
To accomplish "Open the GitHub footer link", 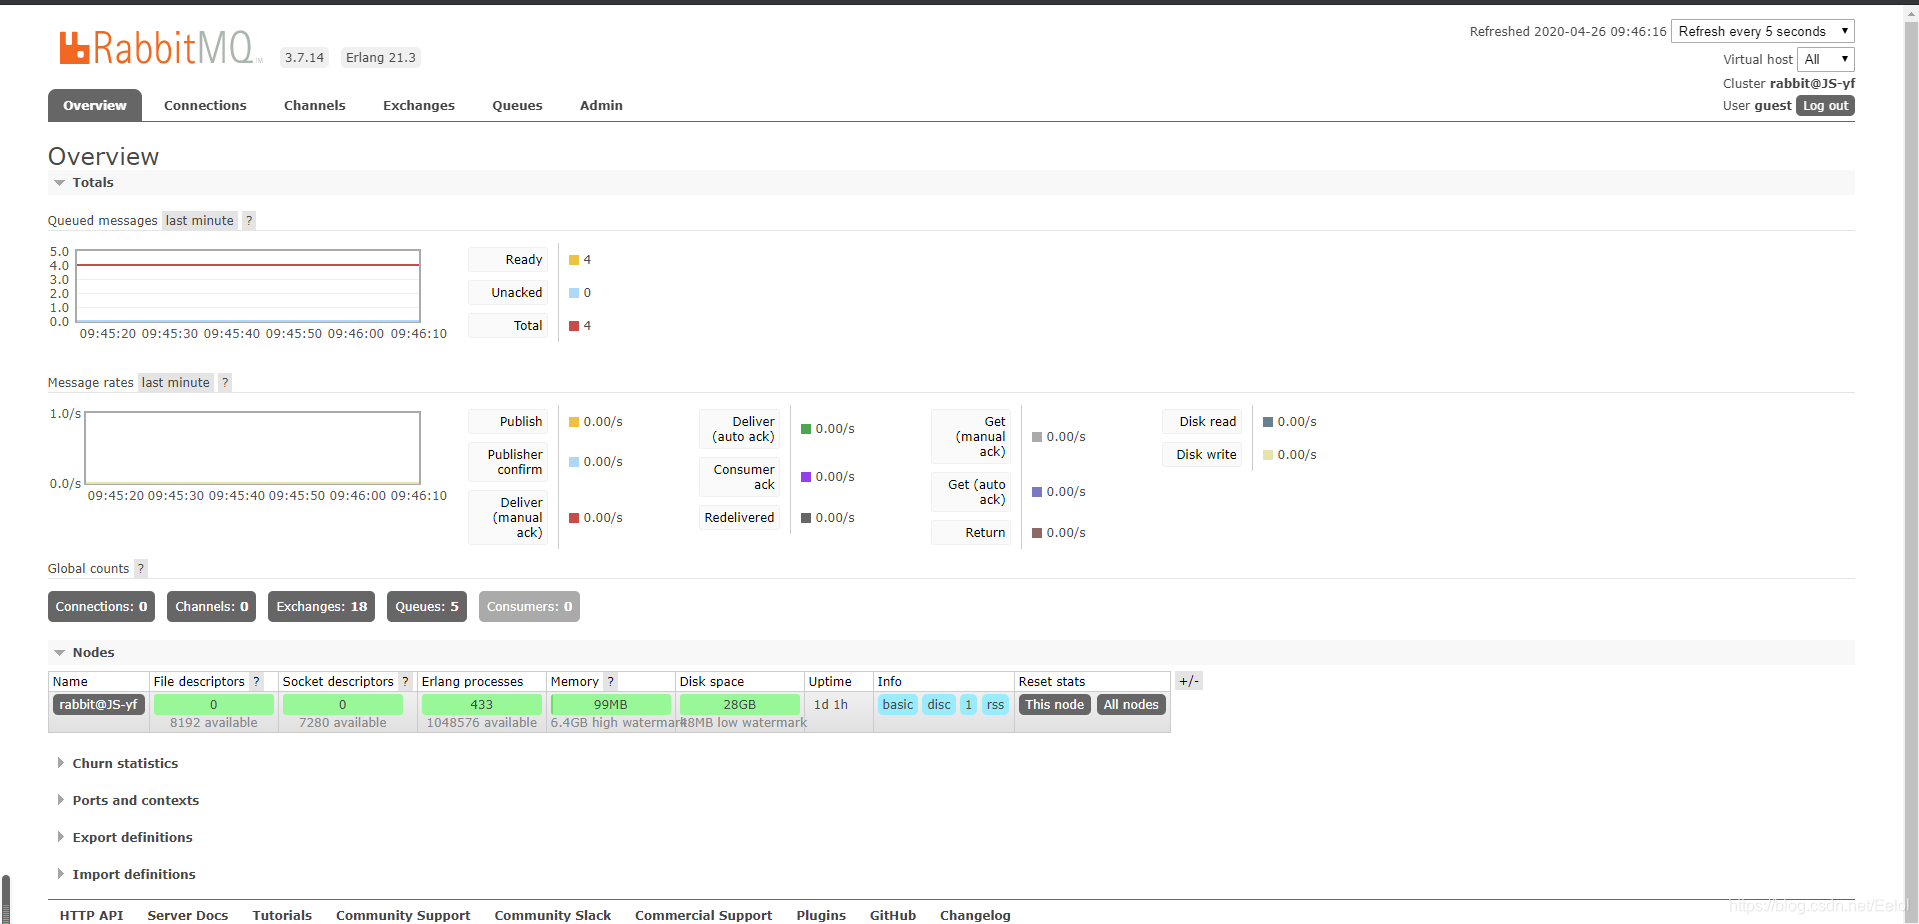I will coord(893,915).
